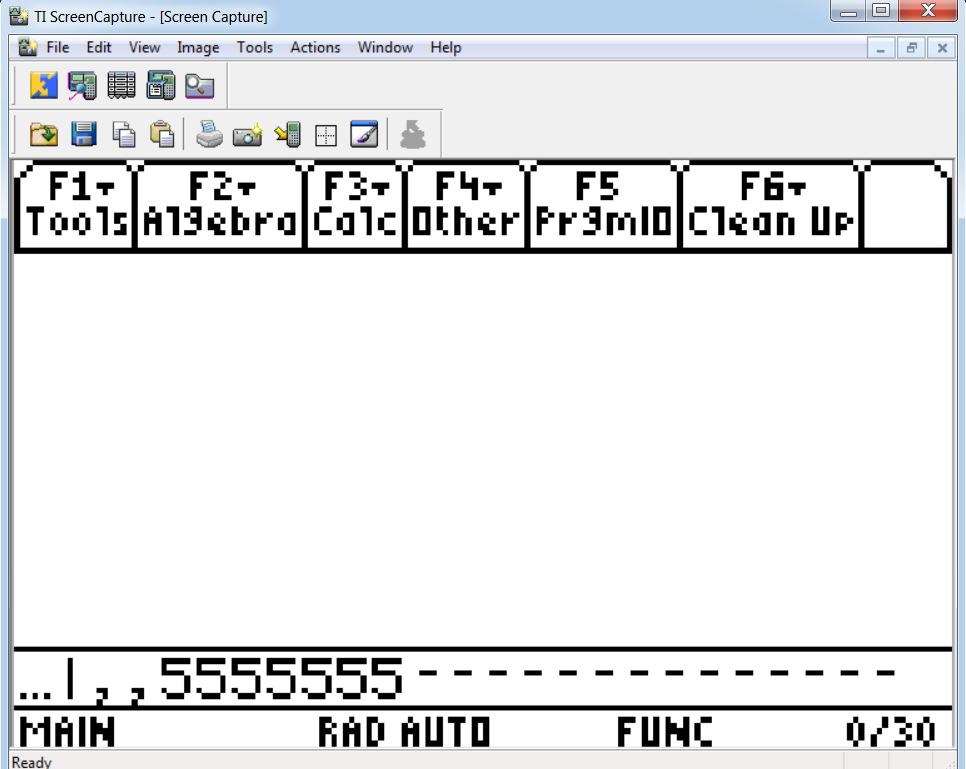Open the Help menu

coord(445,47)
